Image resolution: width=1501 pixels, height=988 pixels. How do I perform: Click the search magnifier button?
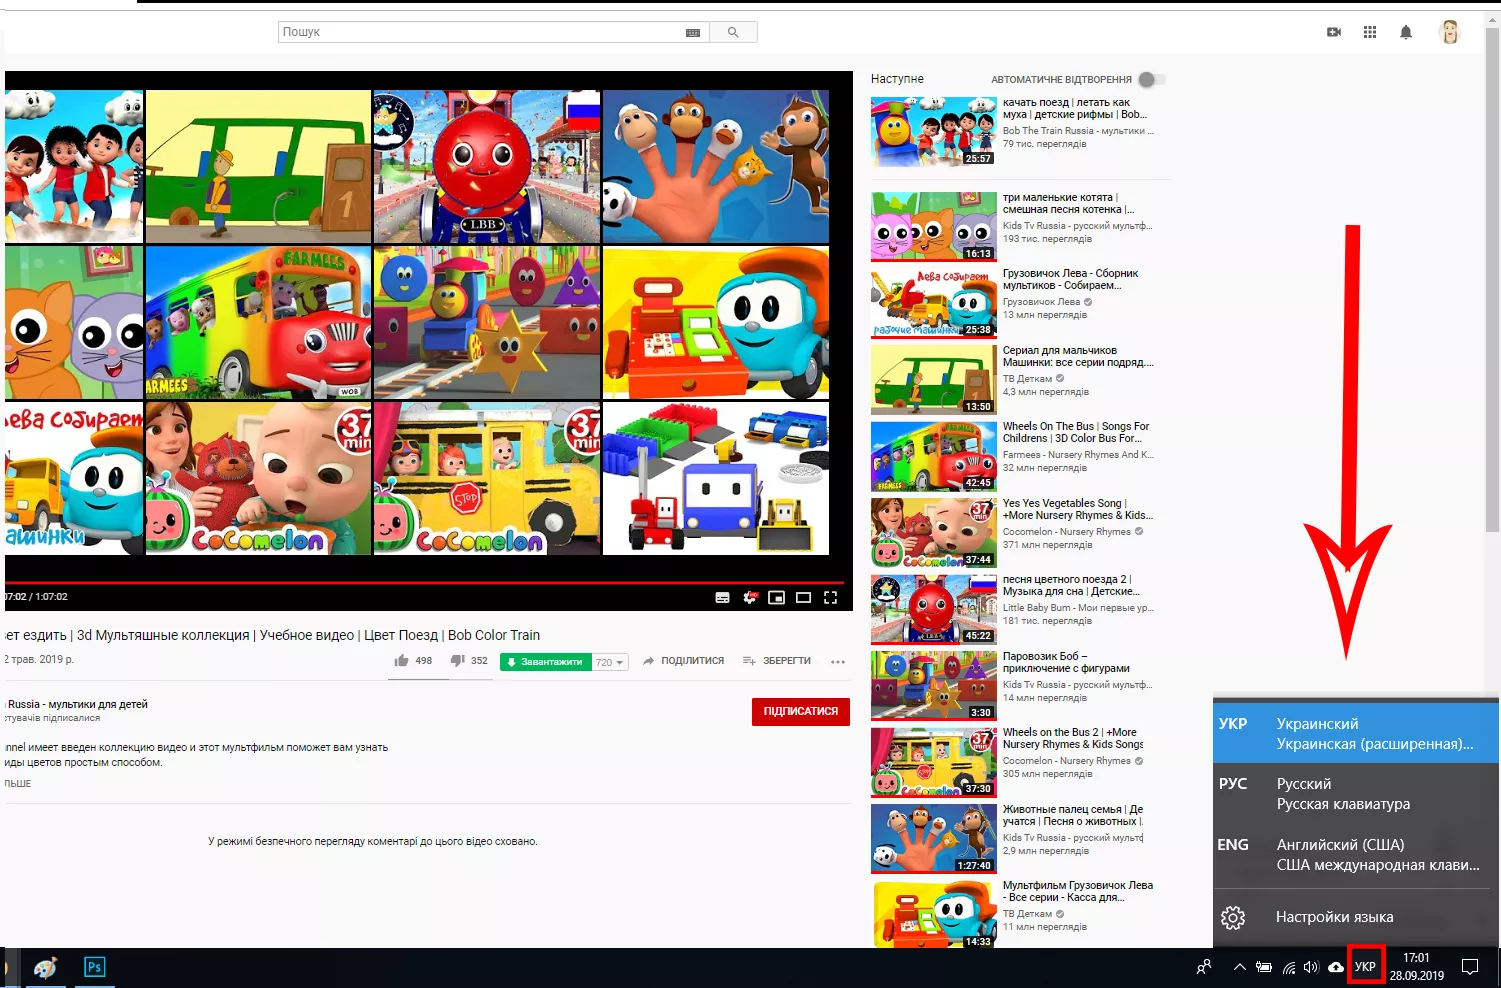[733, 32]
